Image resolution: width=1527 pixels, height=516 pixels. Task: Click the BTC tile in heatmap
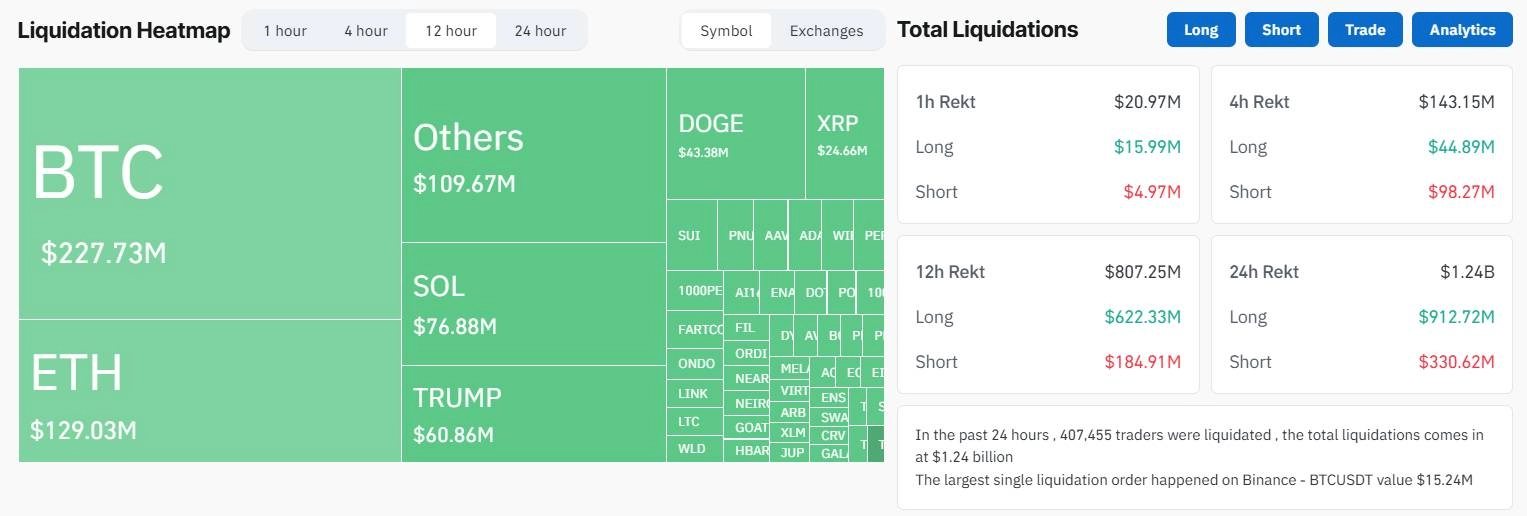tap(210, 194)
